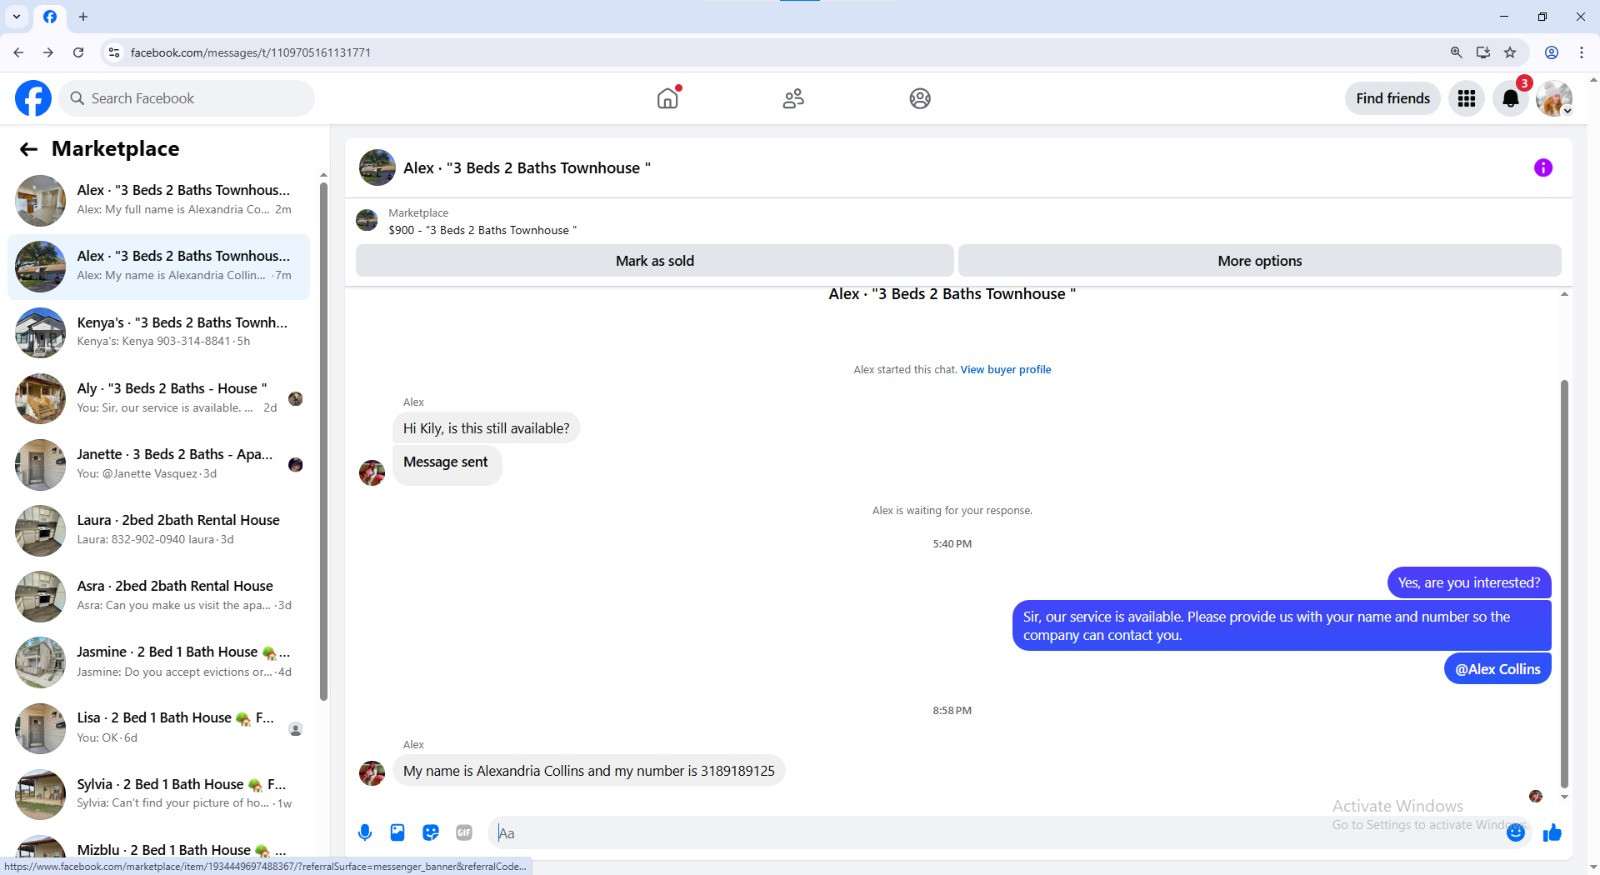
Task: Click 'Hi Kily, is this still available?' message
Action: point(486,428)
